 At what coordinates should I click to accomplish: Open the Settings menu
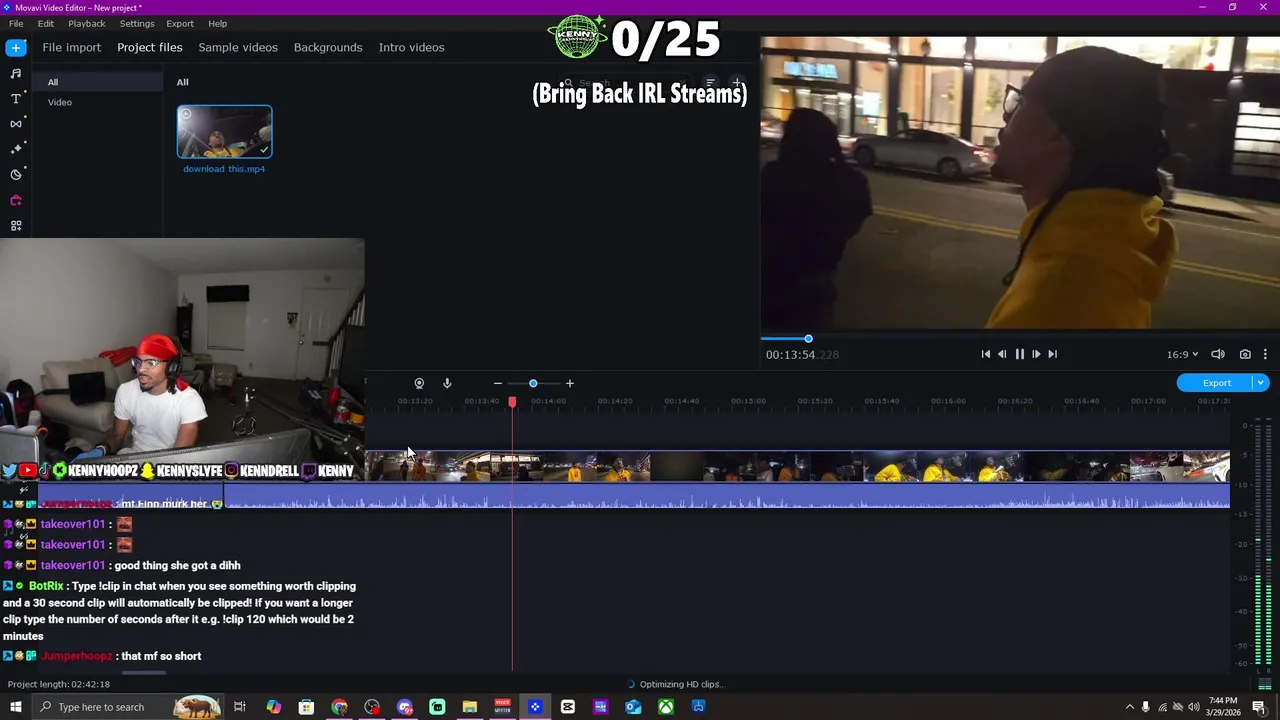(x=137, y=23)
